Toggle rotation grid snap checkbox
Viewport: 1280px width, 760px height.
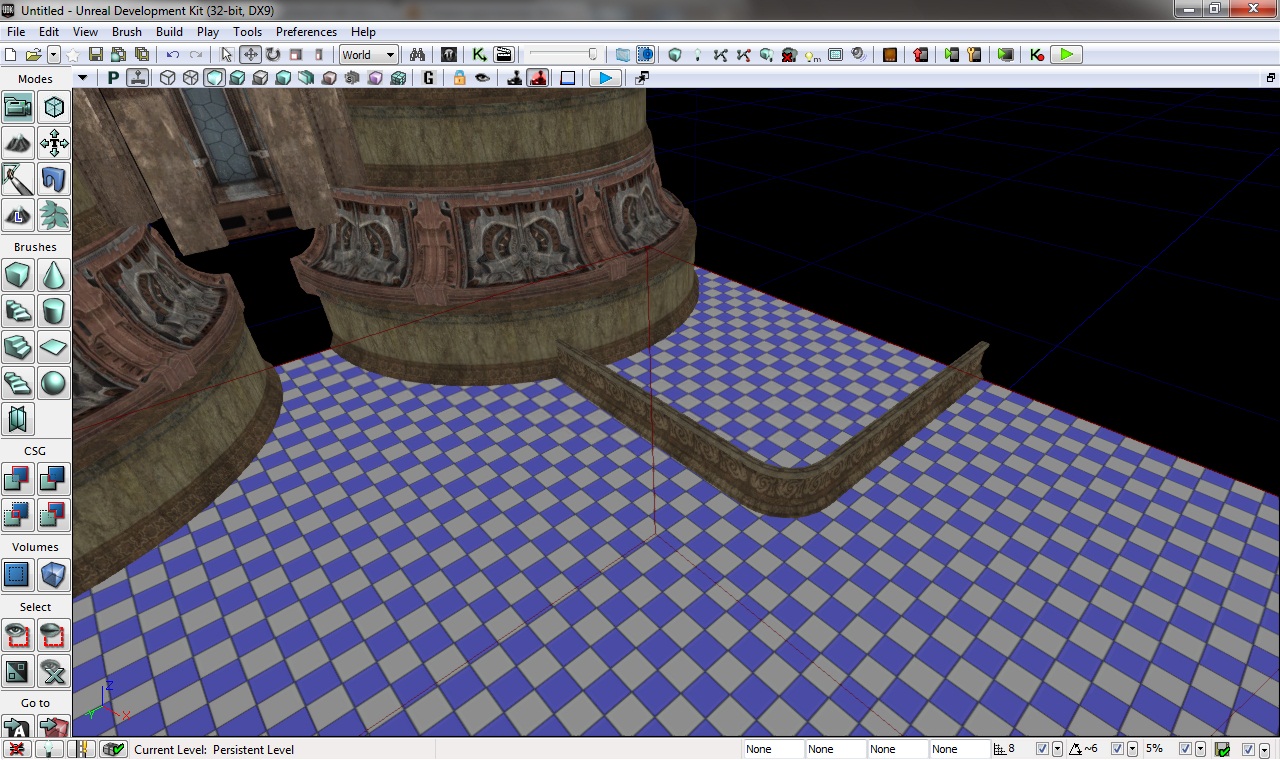1118,749
